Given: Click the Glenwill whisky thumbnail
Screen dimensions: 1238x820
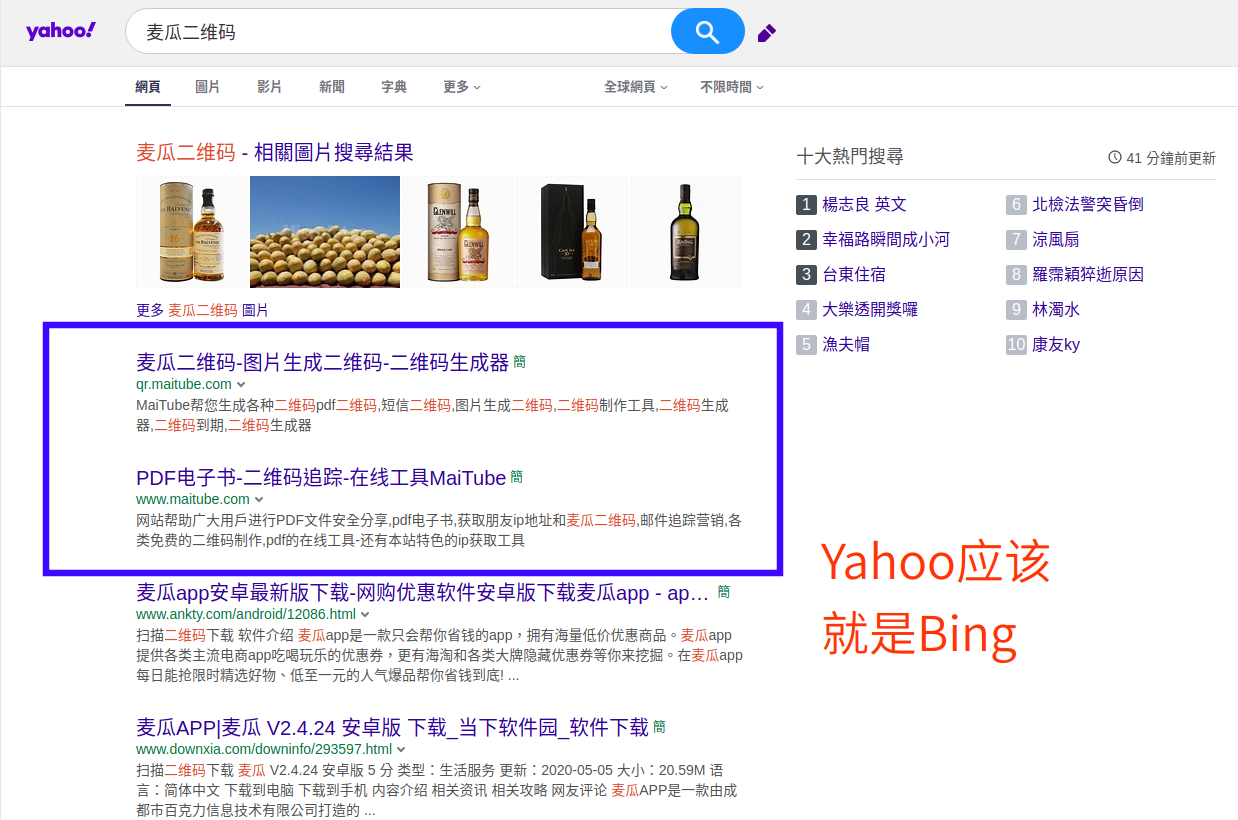Looking at the screenshot, I should 458,232.
